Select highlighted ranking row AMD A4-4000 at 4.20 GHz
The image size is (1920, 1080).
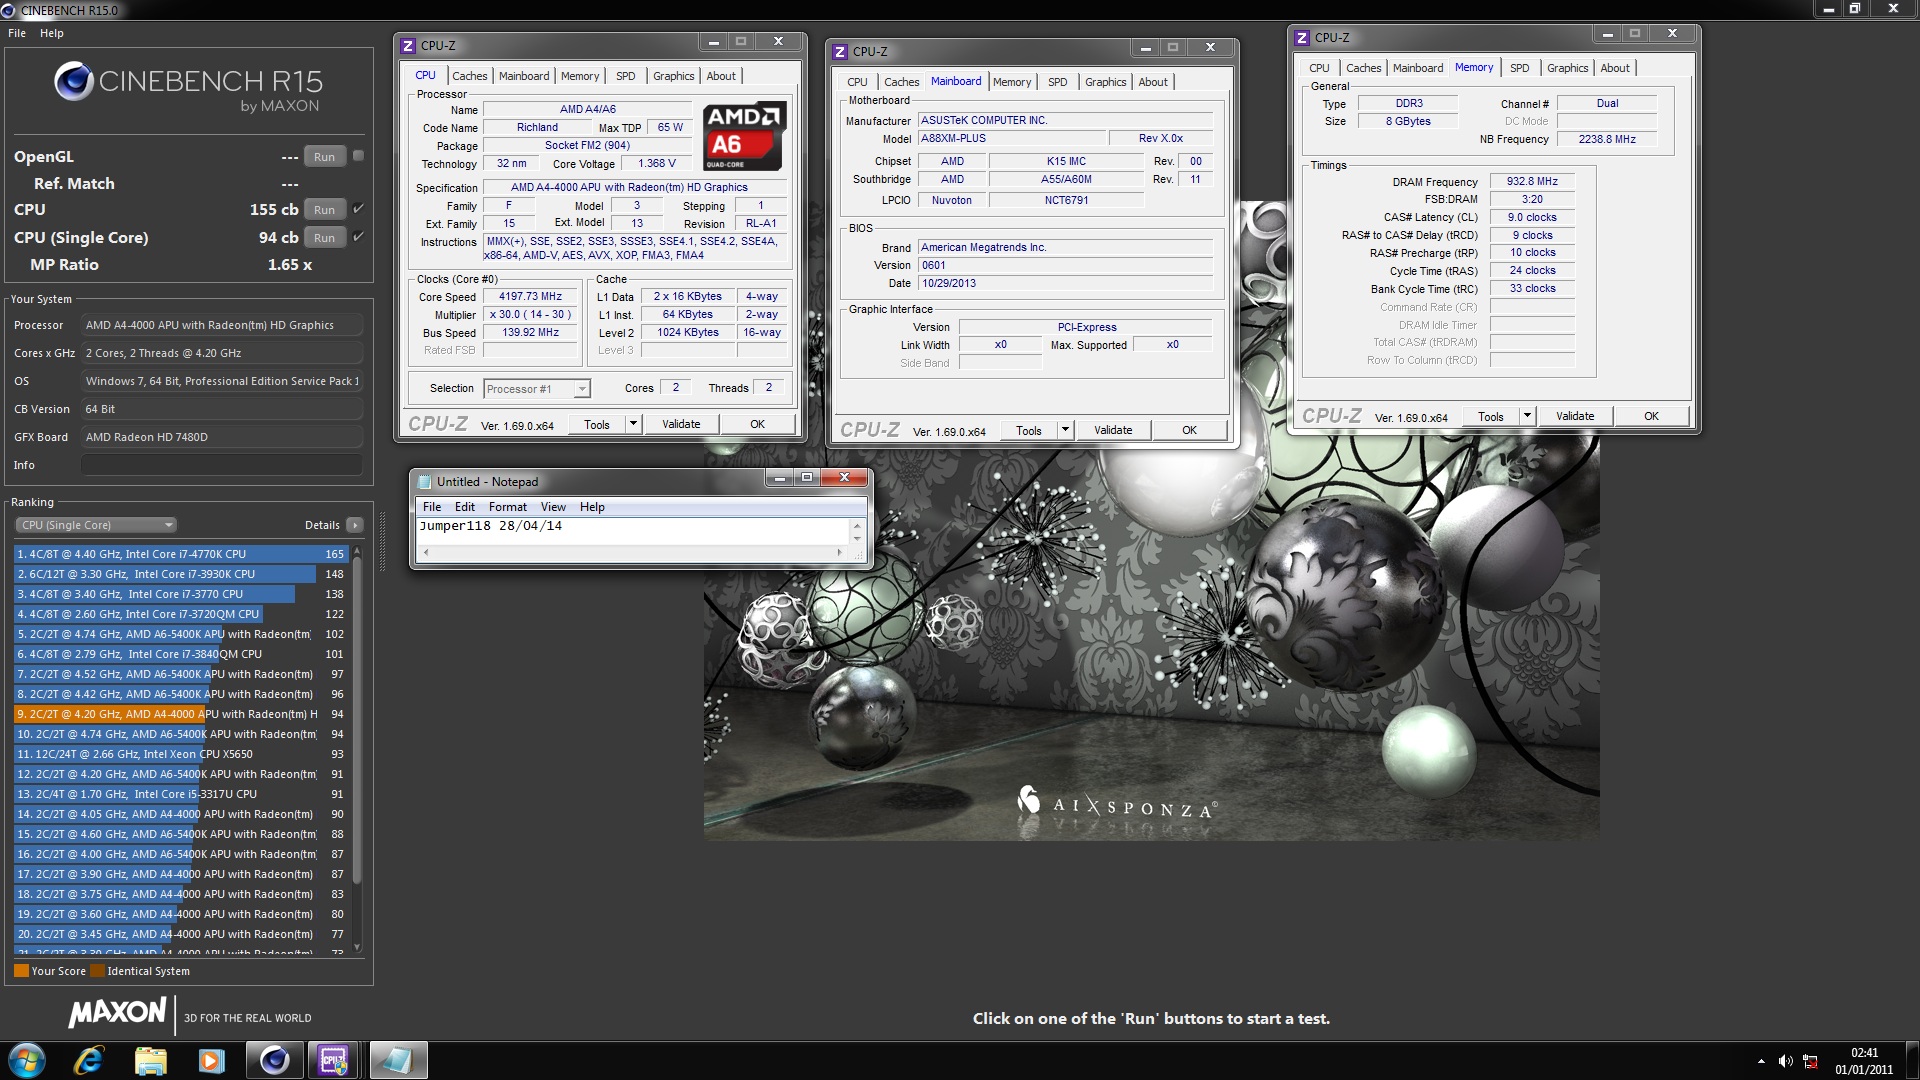181,714
